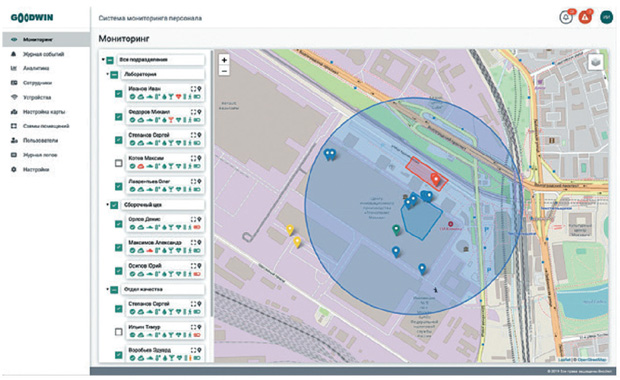Open the red alert triangle warnings

(585, 17)
